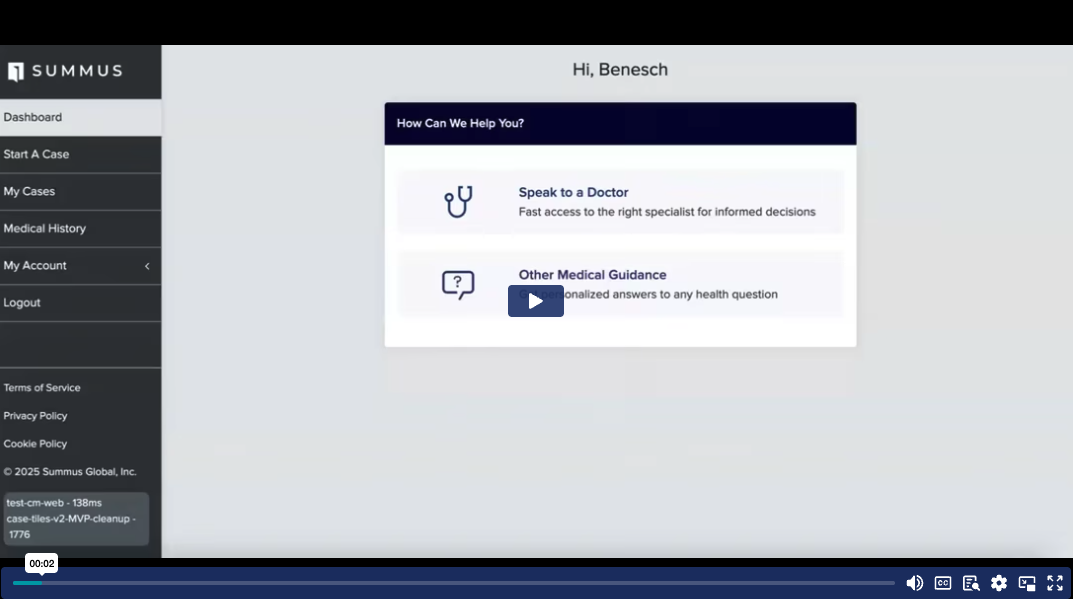Mute the video volume speaker icon
The image size is (1073, 599).
click(x=914, y=583)
